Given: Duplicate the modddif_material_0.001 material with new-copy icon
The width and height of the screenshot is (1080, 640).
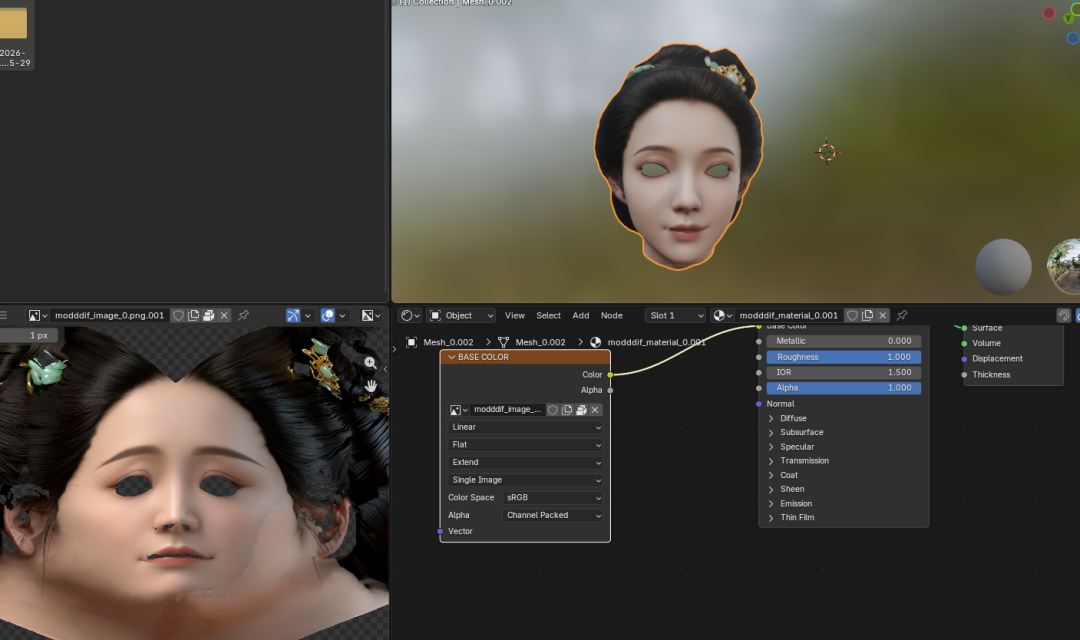Looking at the screenshot, I should (867, 315).
